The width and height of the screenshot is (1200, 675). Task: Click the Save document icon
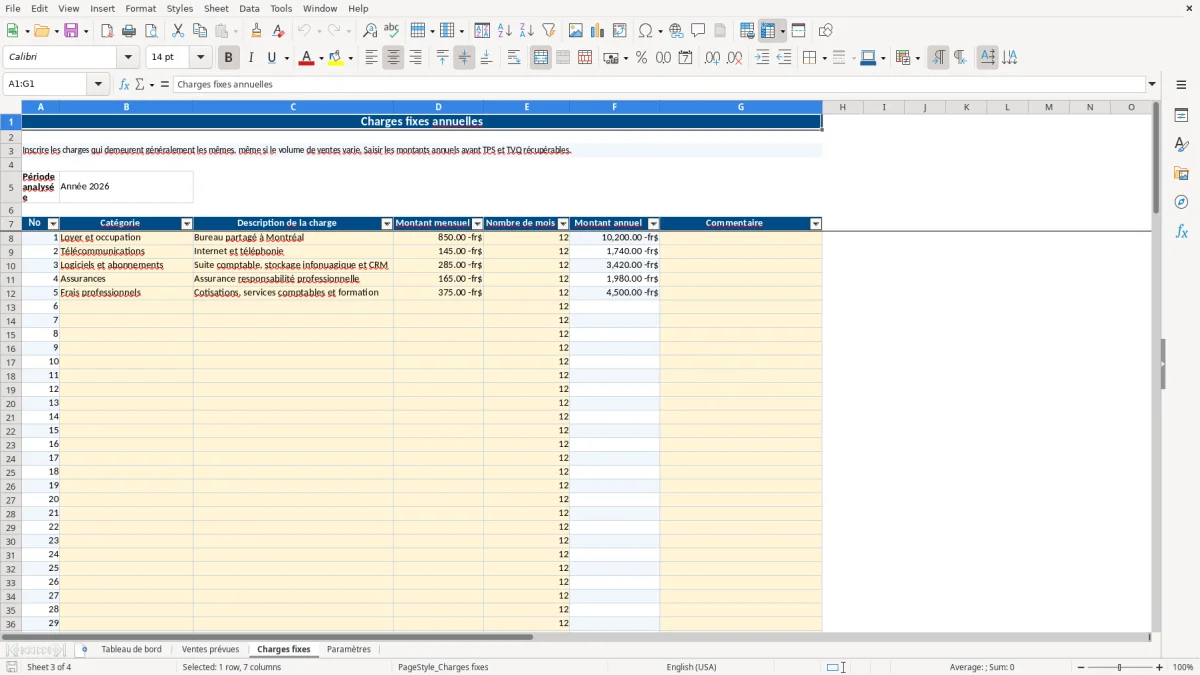[x=71, y=31]
